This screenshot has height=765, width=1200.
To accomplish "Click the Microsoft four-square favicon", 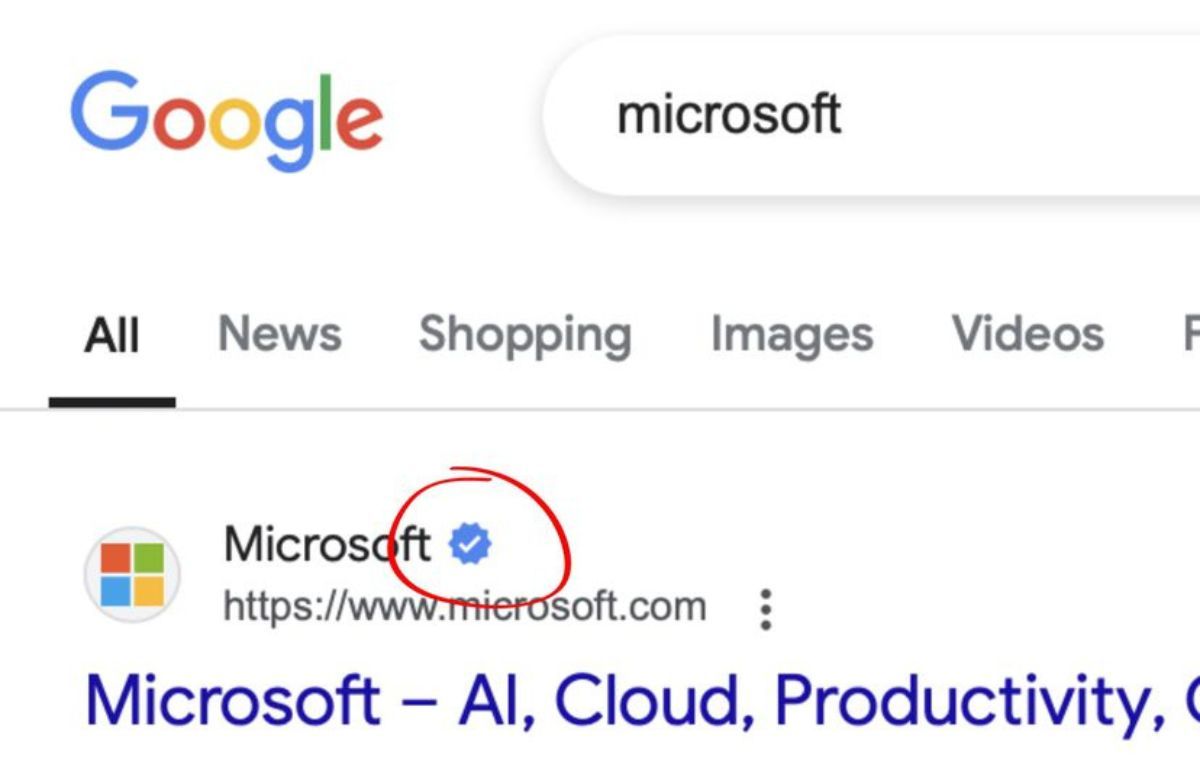I will point(132,575).
